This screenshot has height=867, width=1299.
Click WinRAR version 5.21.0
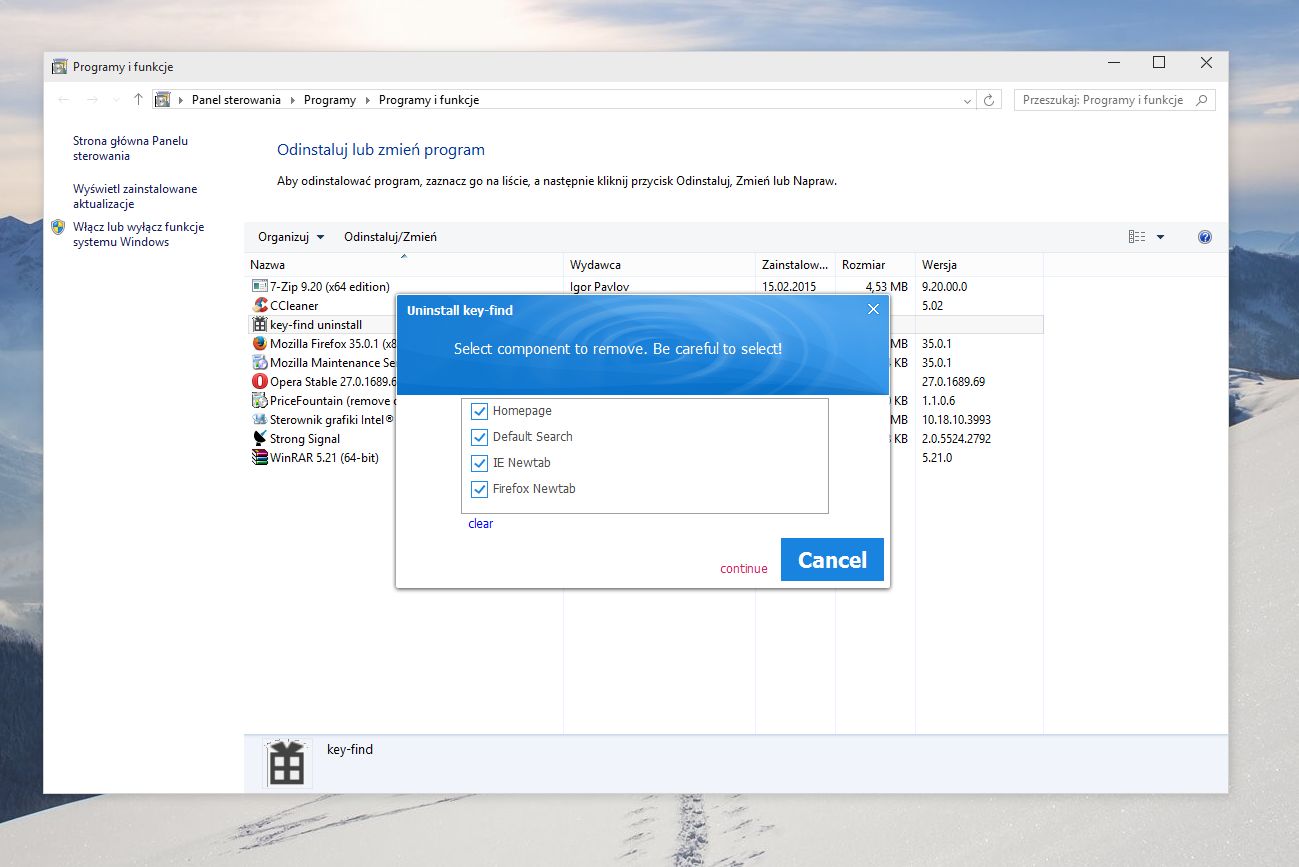point(937,458)
